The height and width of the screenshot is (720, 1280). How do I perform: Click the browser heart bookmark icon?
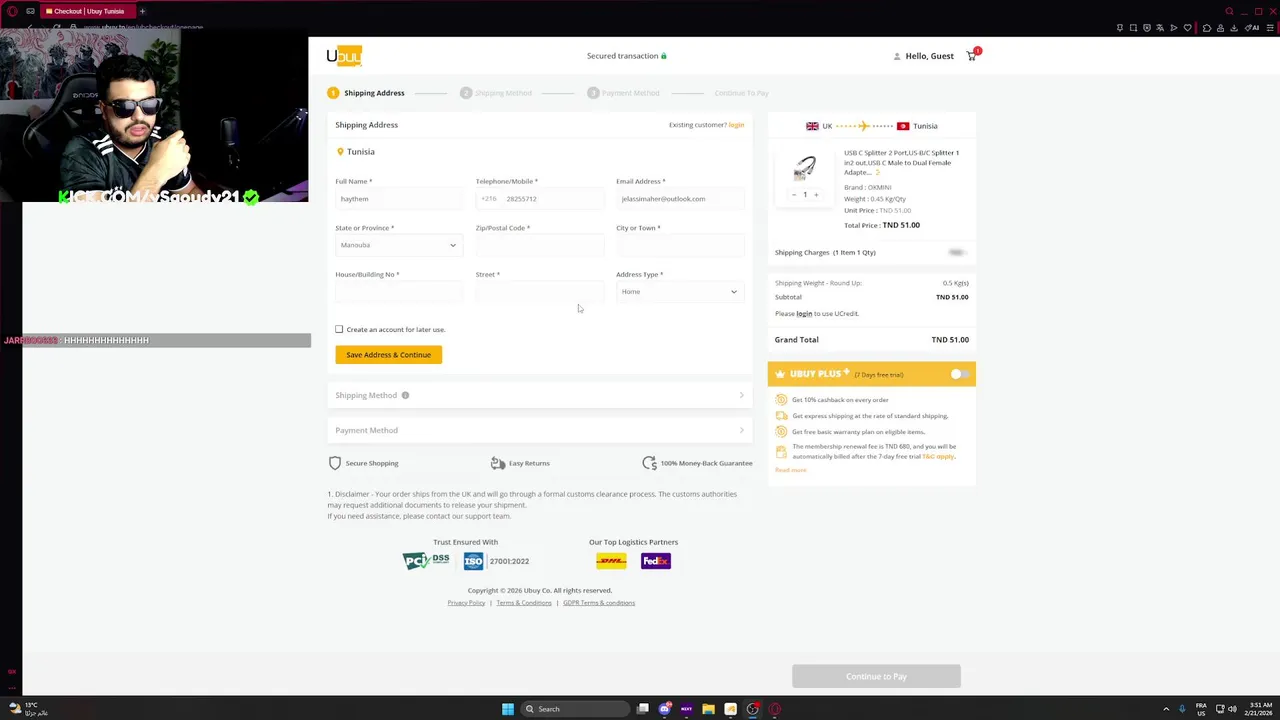point(1187,28)
